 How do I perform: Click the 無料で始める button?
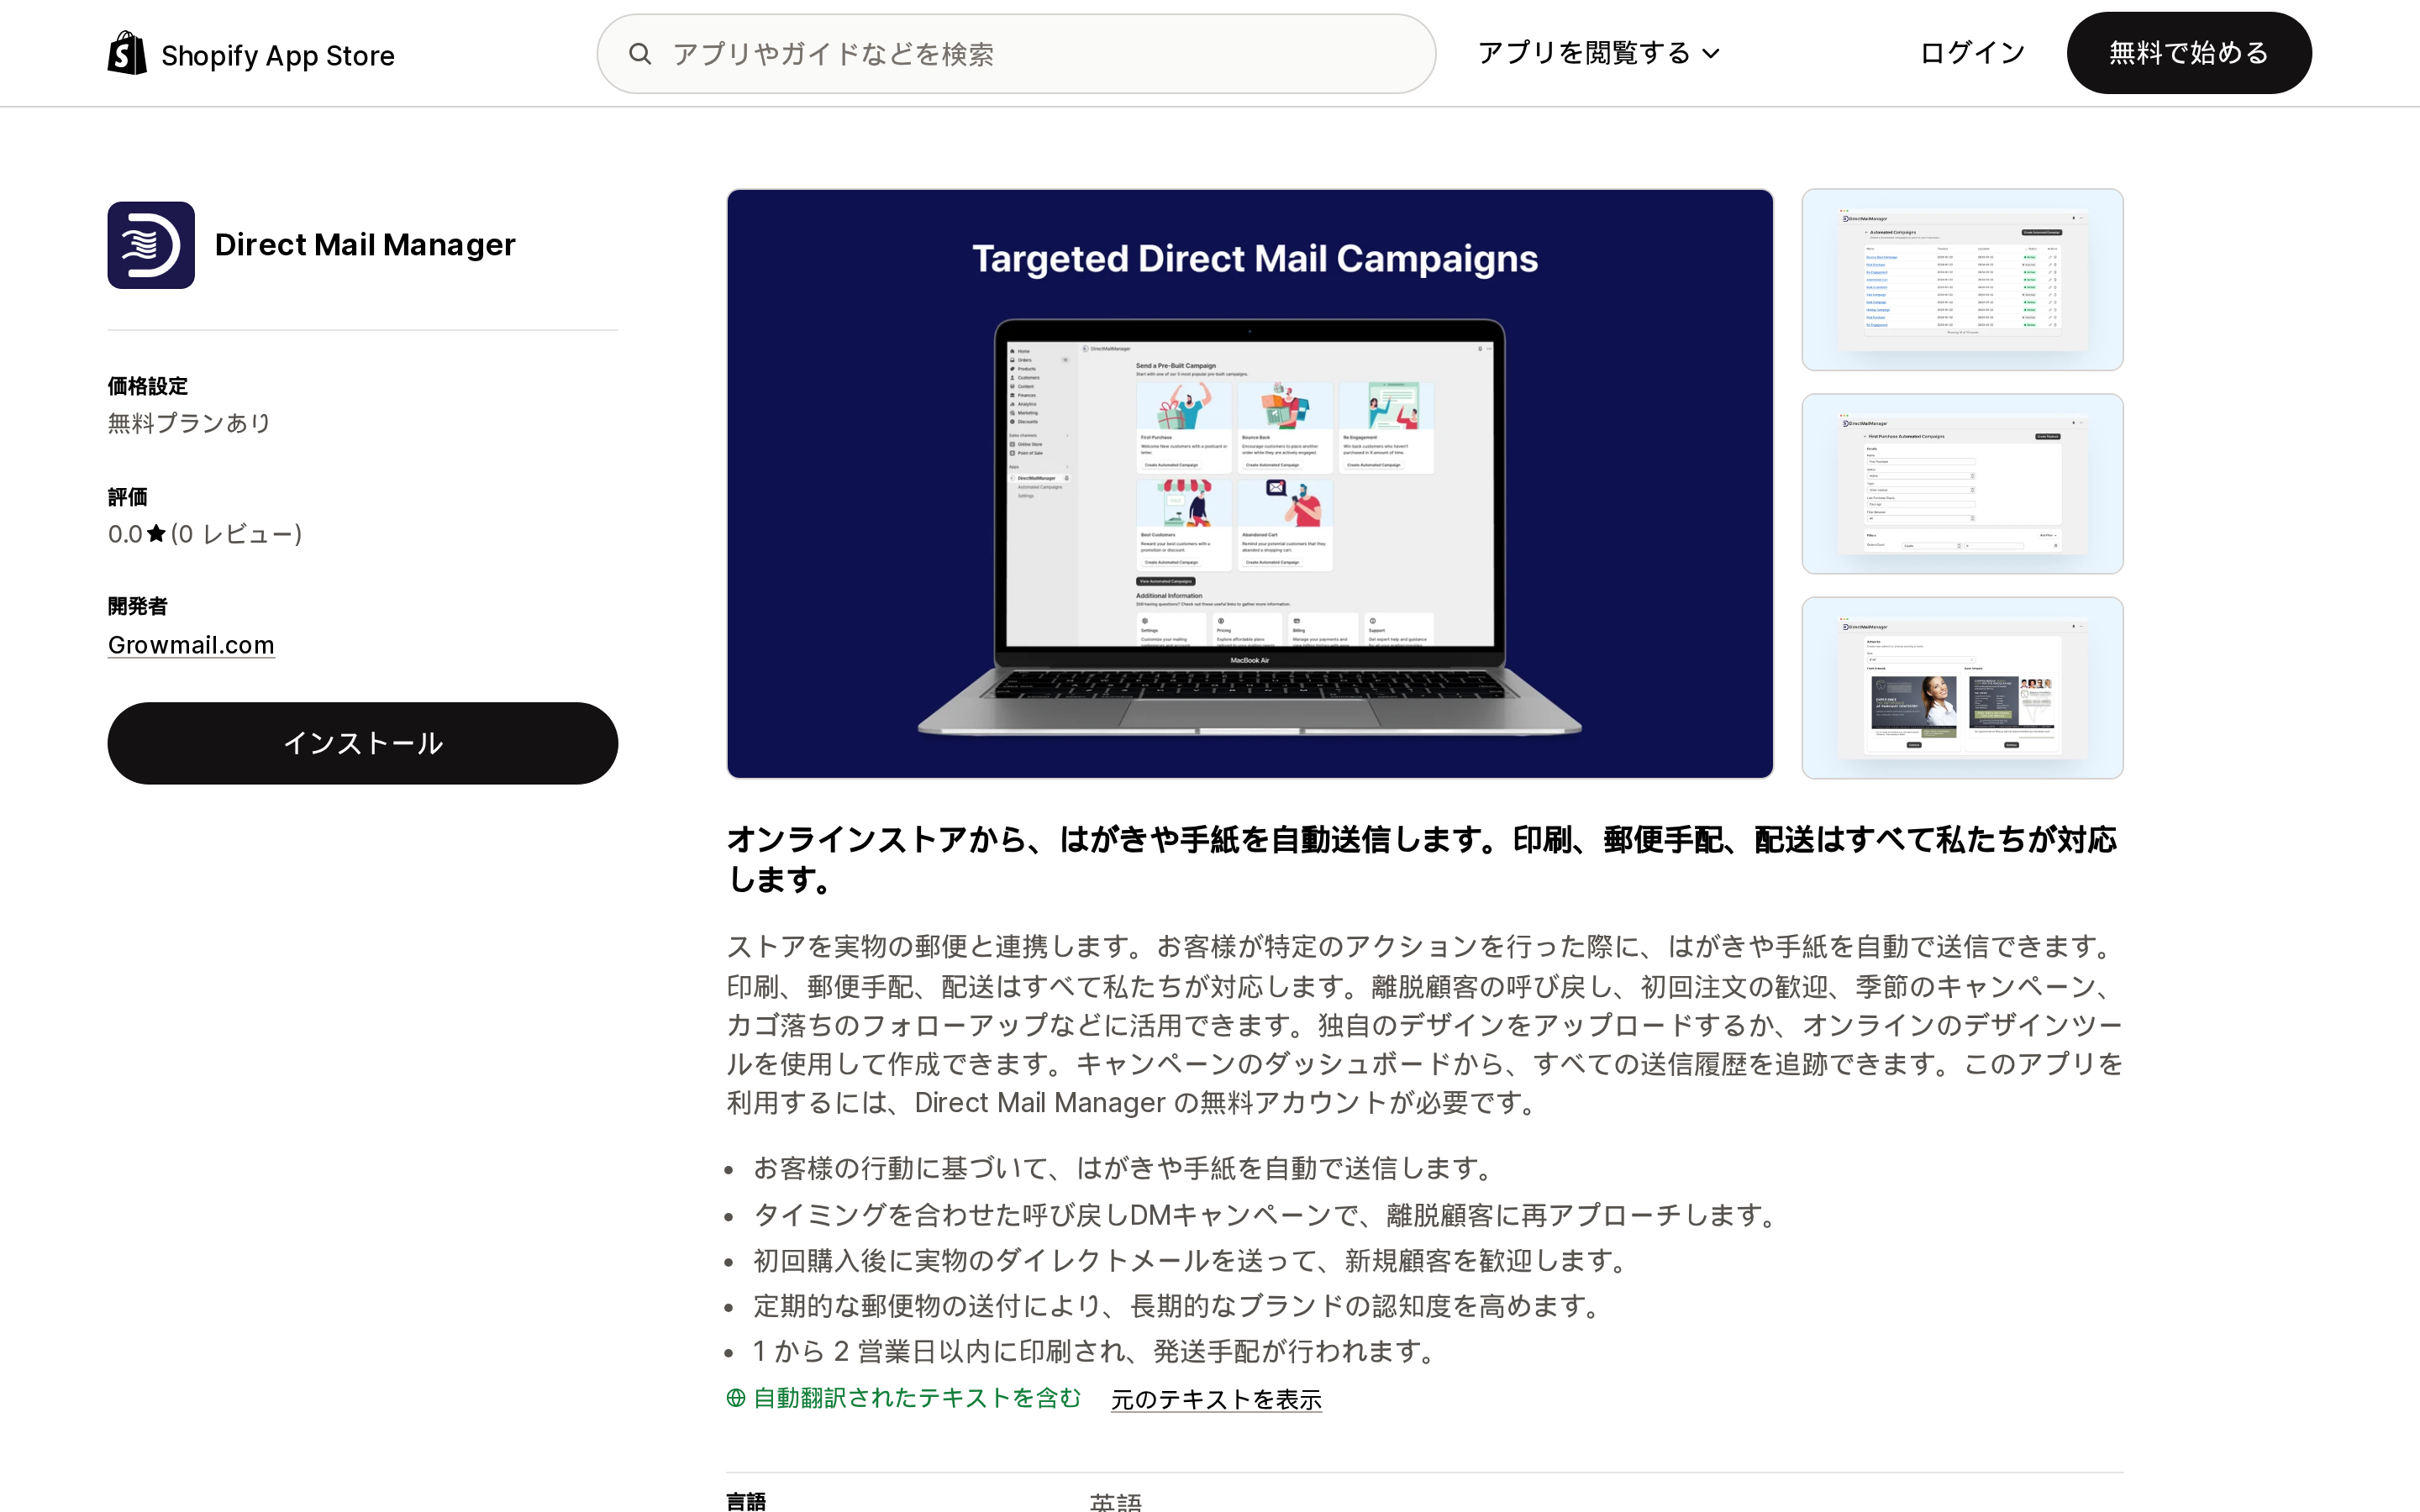click(2189, 53)
